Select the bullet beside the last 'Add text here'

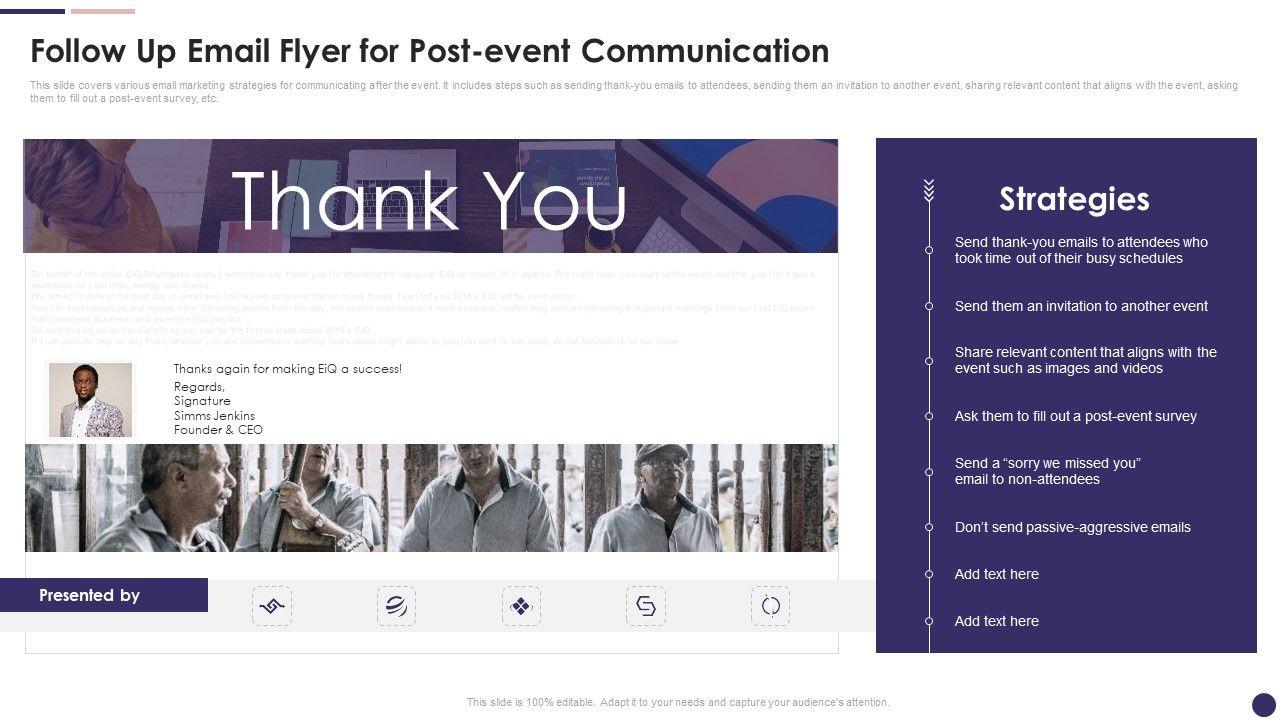(929, 621)
